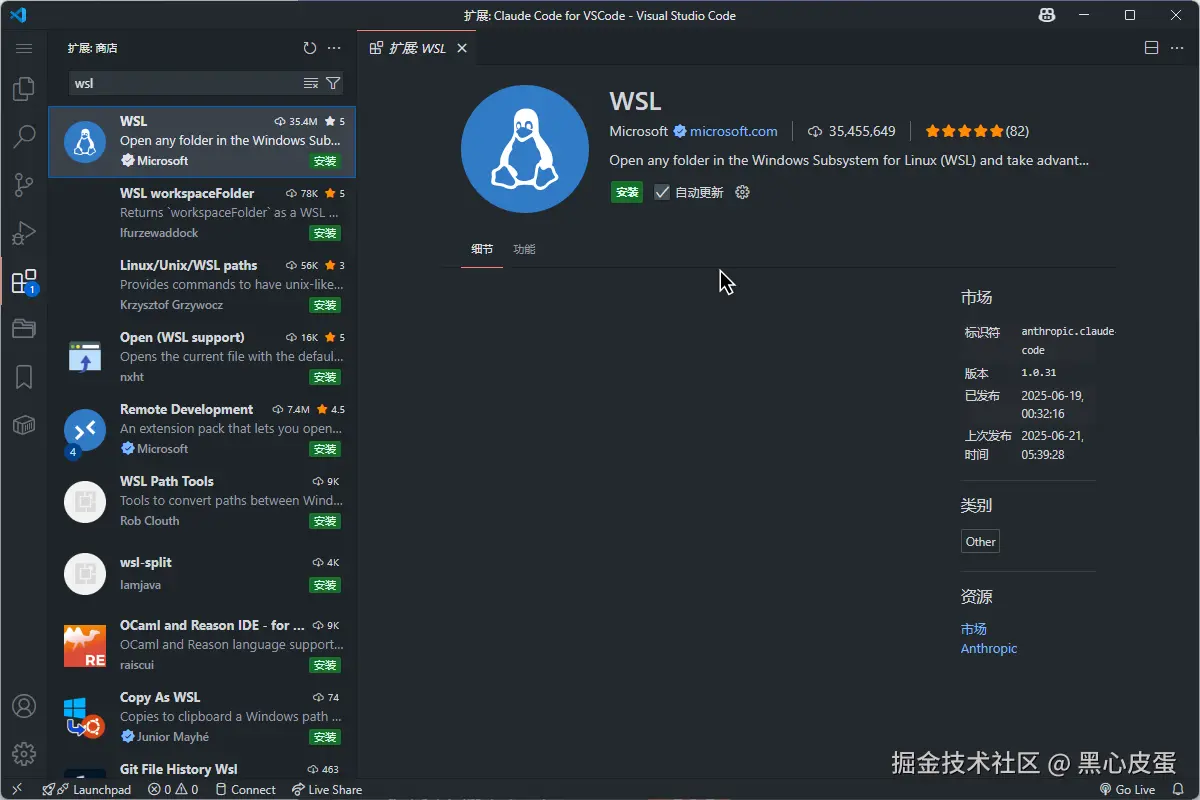
Task: Open the Anthropic resource link
Action: point(989,648)
